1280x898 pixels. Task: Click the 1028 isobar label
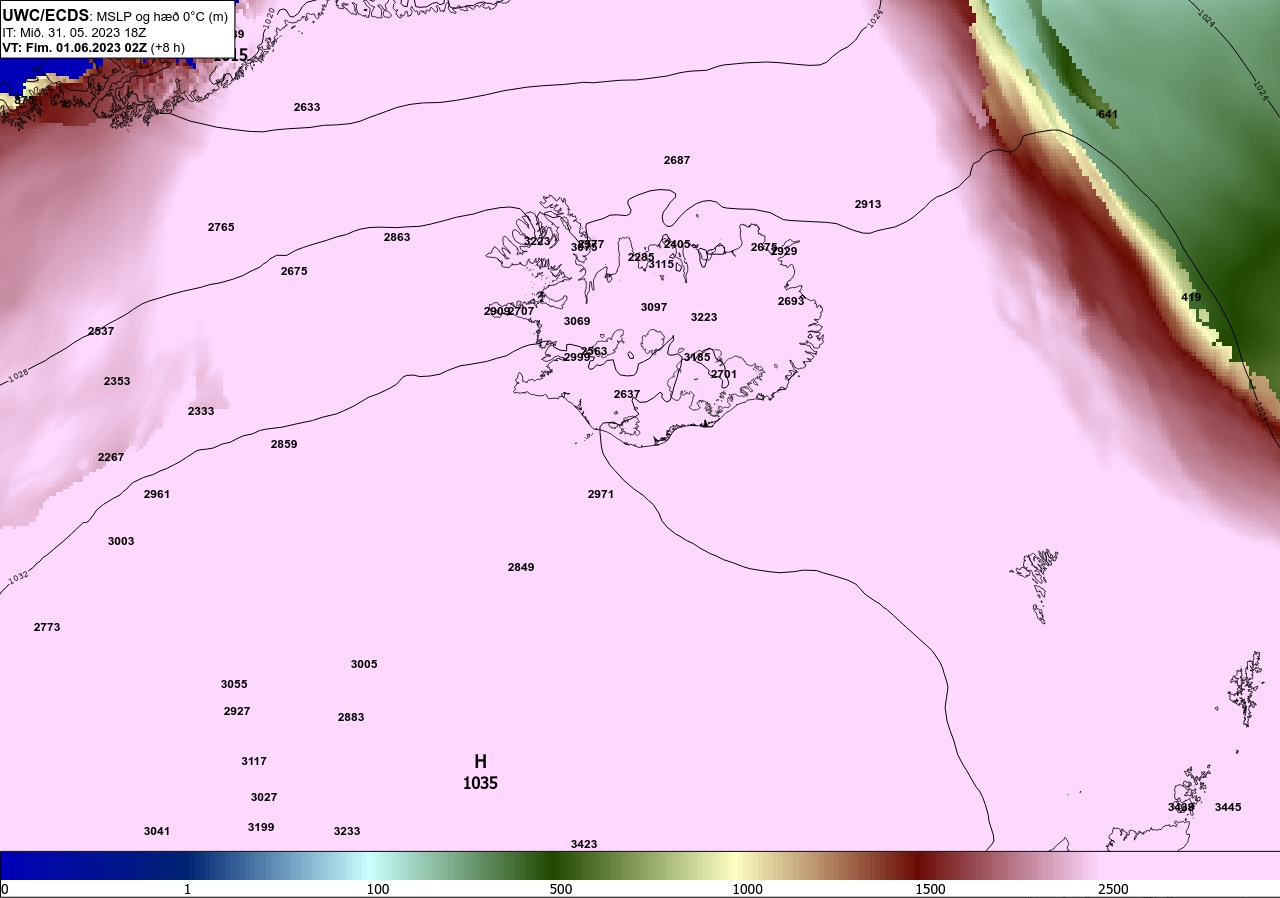point(18,377)
